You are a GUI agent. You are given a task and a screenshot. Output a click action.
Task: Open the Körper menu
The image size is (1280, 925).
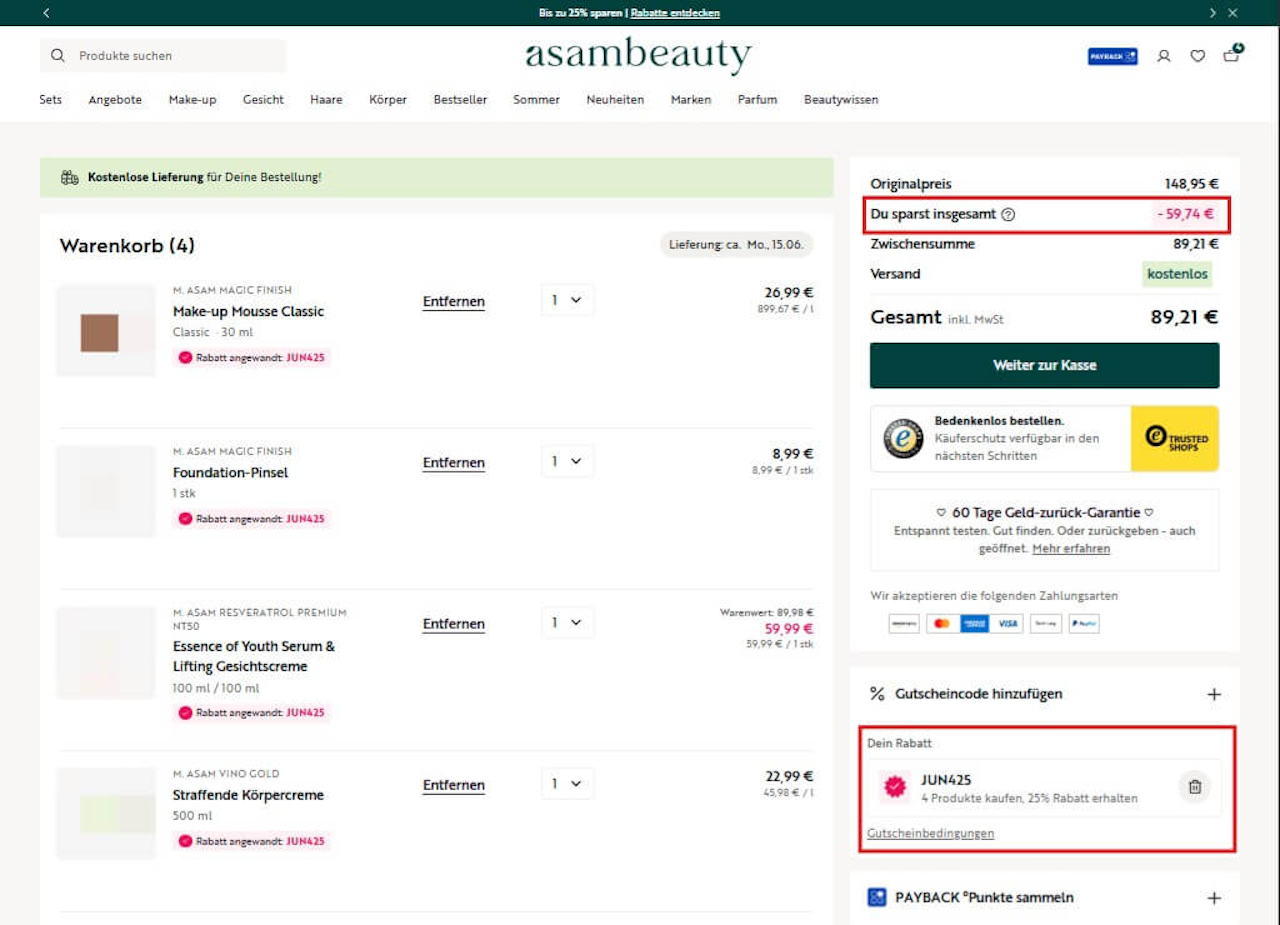coord(388,100)
